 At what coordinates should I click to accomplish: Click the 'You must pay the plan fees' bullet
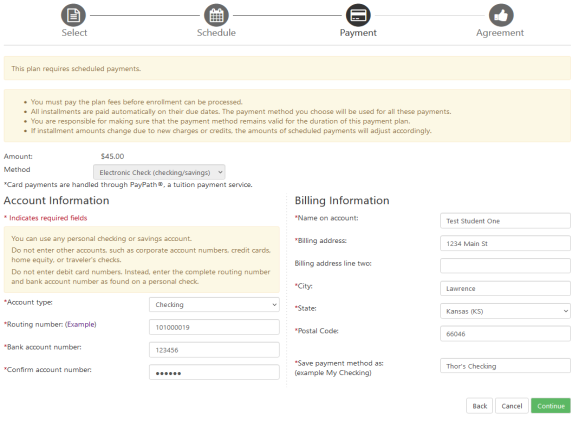(x=137, y=102)
